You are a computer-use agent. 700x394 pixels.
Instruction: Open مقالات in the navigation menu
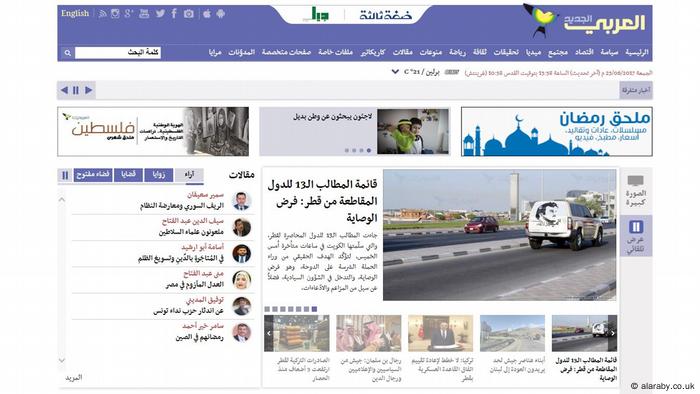tap(402, 52)
